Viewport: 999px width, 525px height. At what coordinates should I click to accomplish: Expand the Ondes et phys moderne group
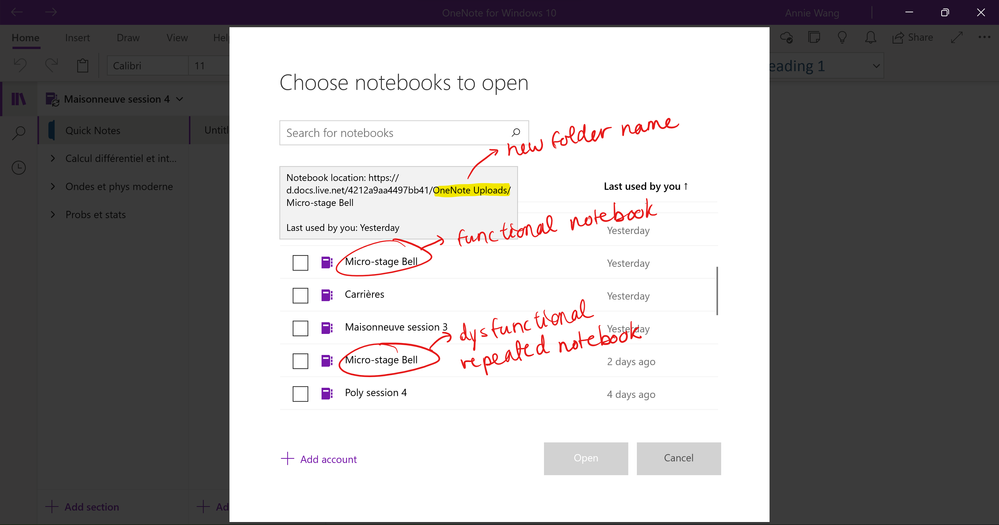coord(53,186)
